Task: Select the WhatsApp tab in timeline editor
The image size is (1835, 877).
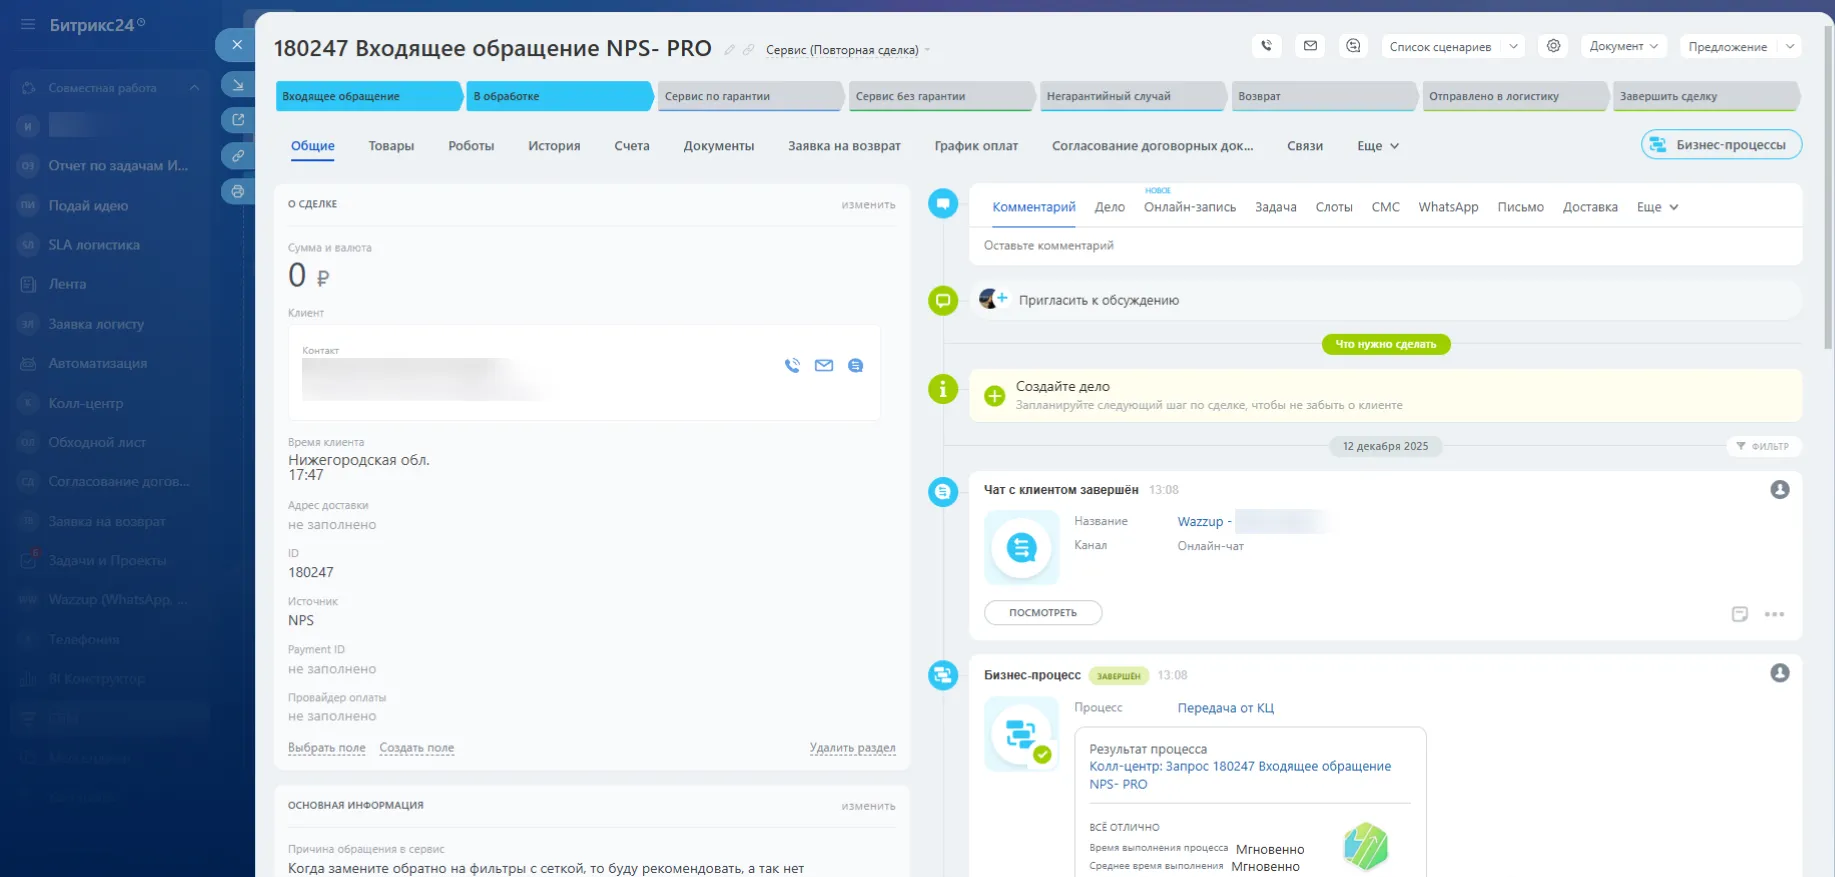Action: coord(1447,207)
